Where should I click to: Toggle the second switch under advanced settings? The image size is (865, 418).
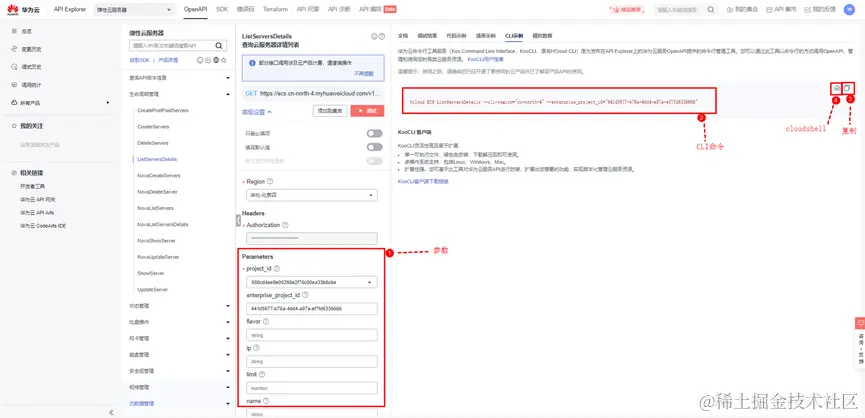[375, 147]
